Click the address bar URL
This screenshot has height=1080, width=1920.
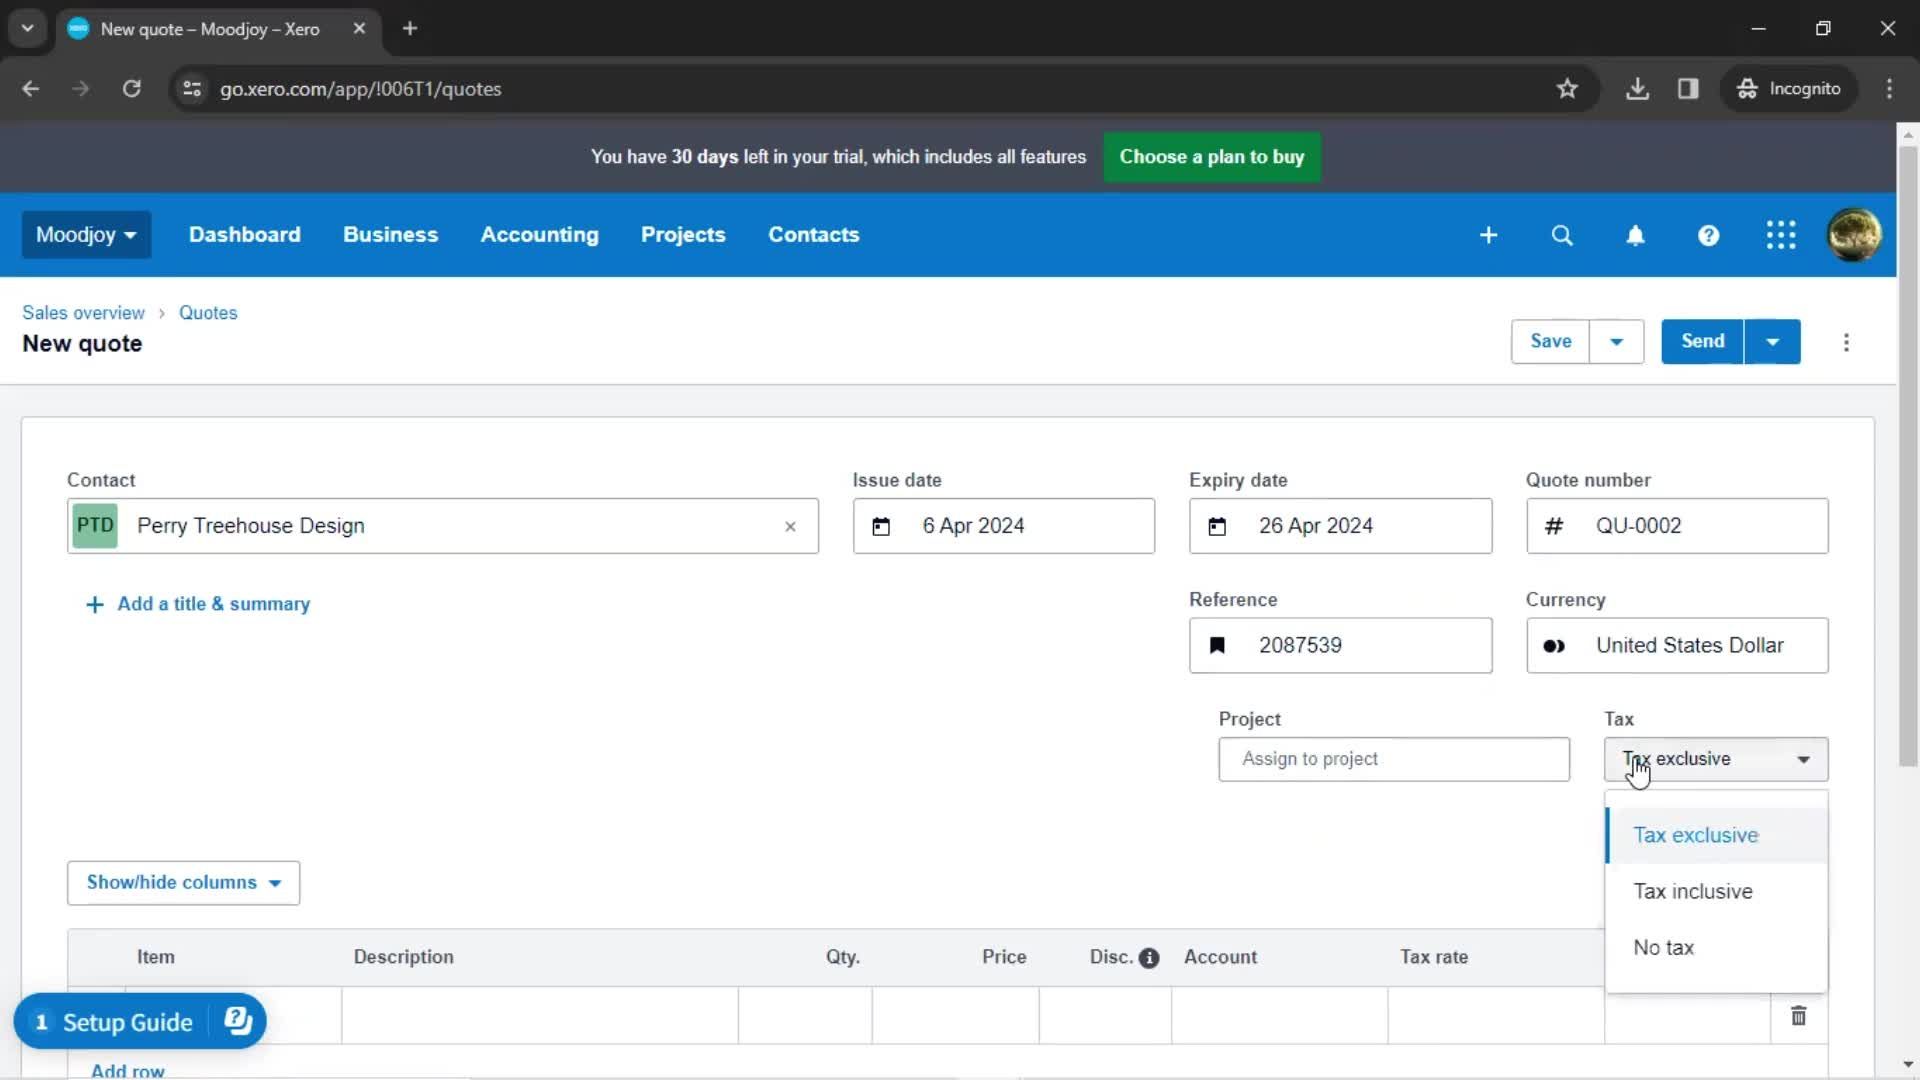[361, 89]
